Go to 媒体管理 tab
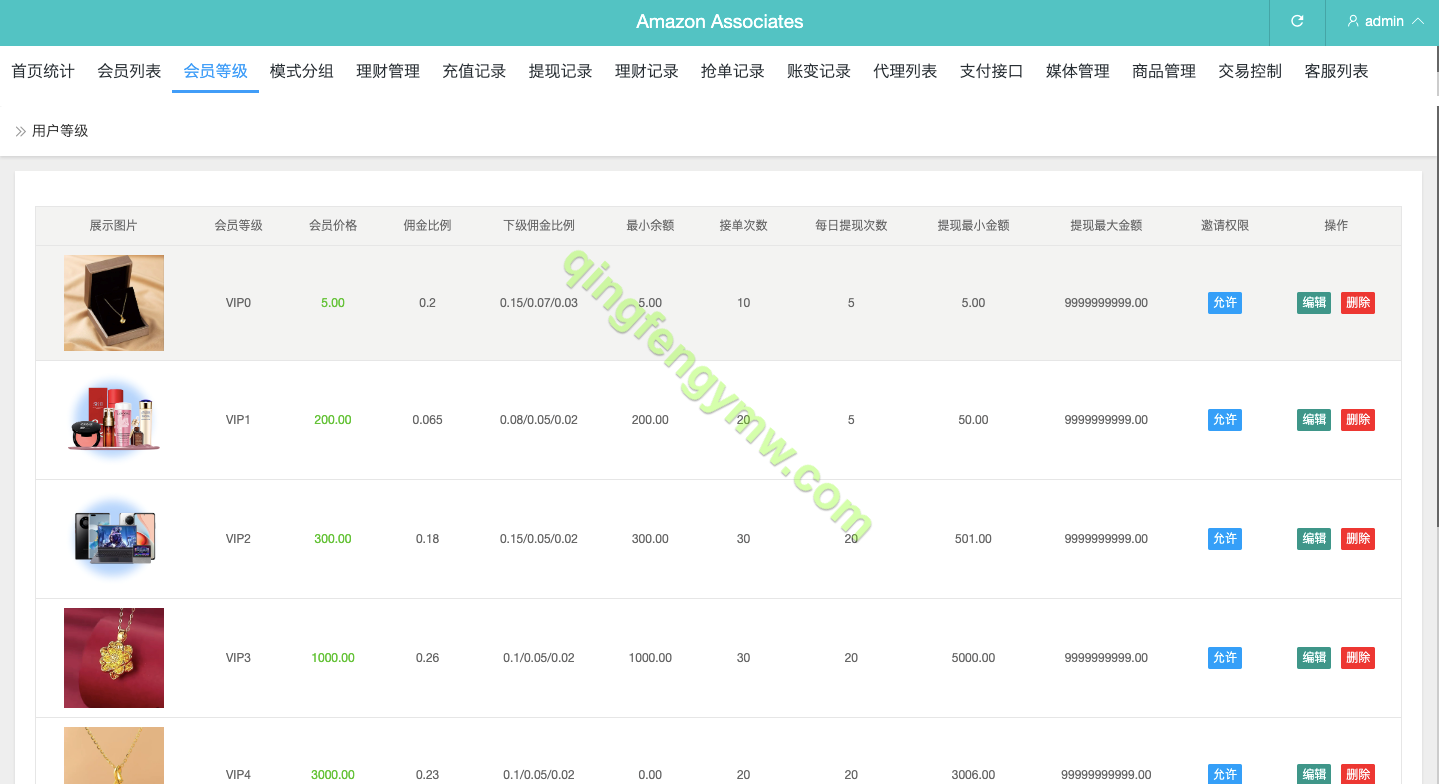 (x=1078, y=71)
